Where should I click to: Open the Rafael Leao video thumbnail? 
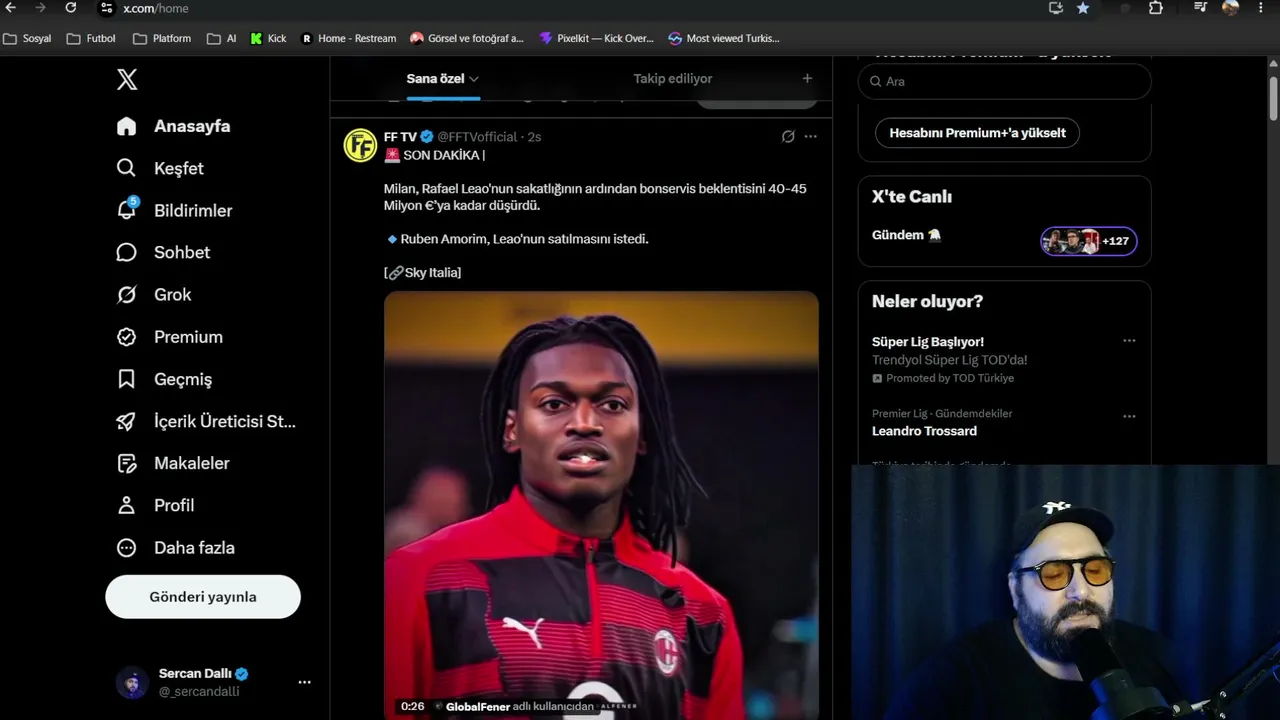pyautogui.click(x=601, y=505)
